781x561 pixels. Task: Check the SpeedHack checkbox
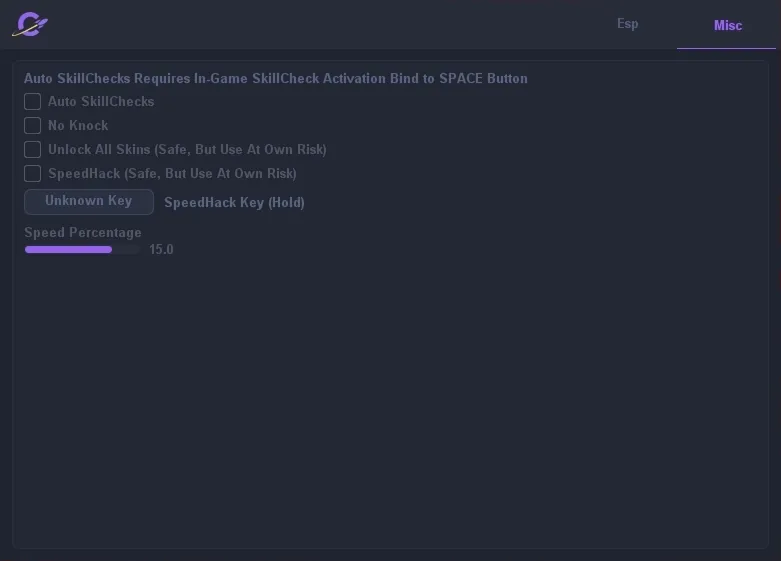[32, 173]
